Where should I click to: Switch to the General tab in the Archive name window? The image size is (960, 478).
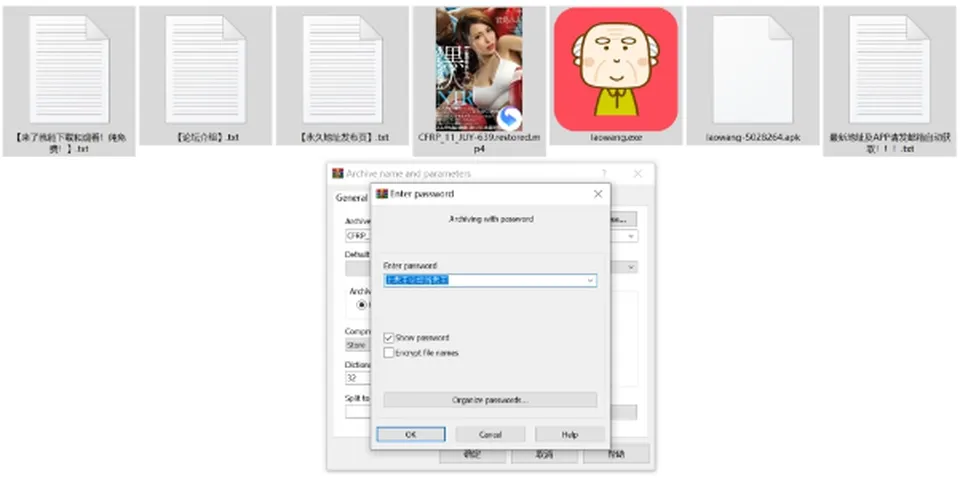[351, 198]
